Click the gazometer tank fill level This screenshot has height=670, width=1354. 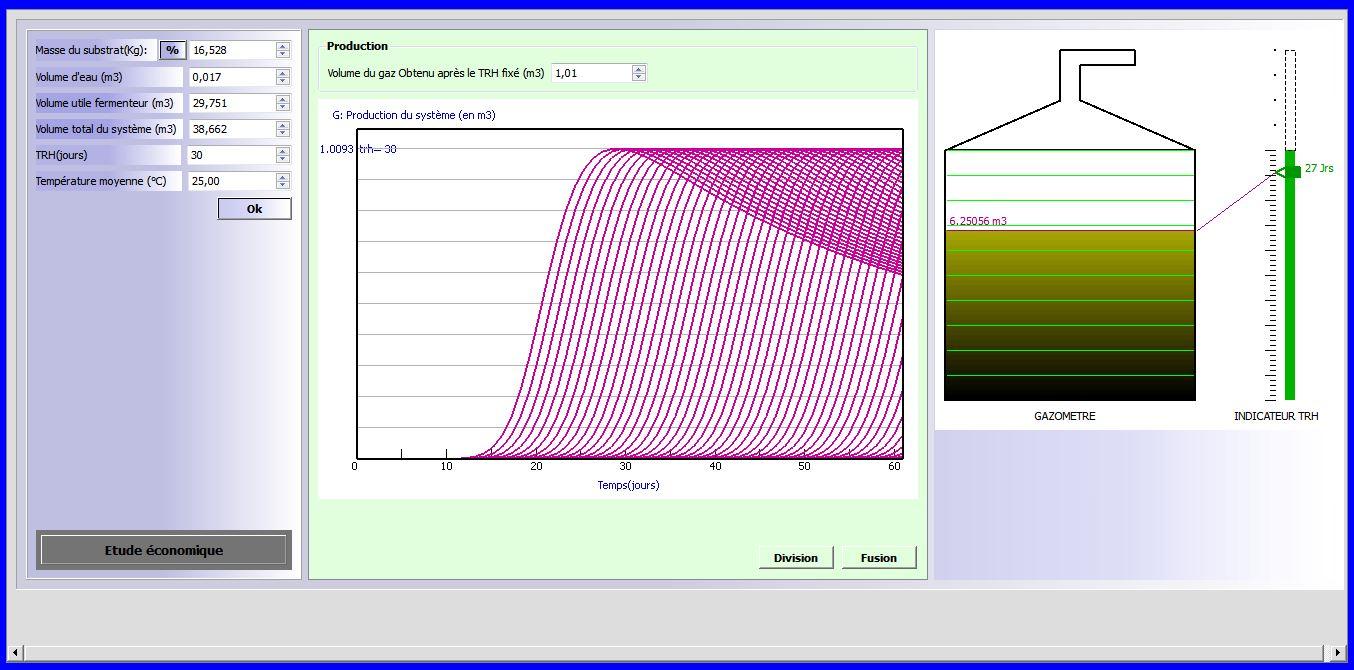1070,315
